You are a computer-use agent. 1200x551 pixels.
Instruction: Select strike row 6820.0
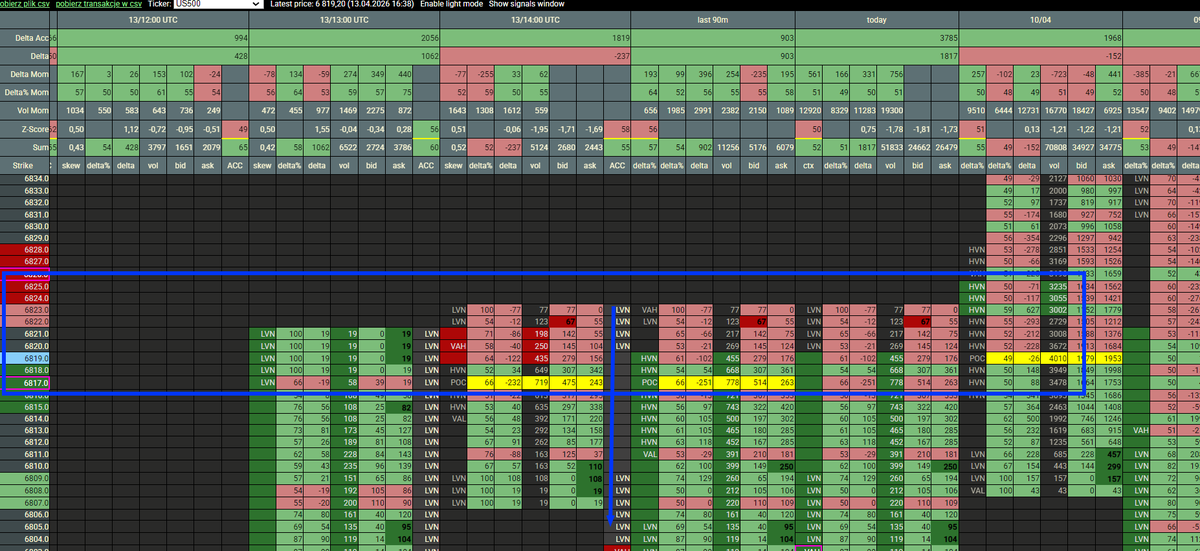tap(24, 345)
